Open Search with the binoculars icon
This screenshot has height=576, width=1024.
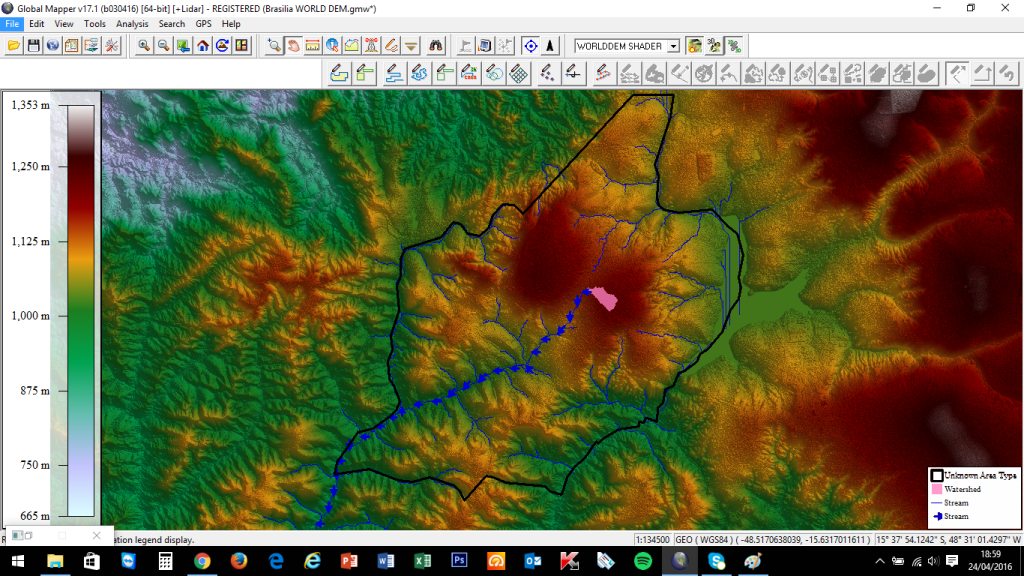[436, 45]
